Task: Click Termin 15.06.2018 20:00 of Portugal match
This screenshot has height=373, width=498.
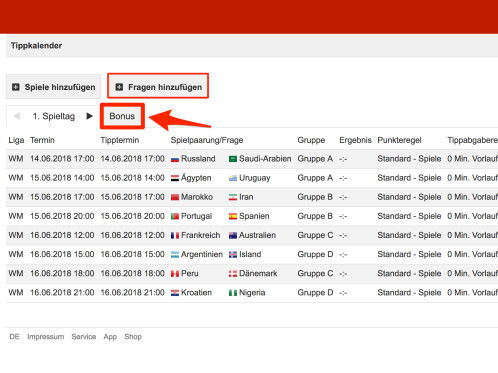Action: tap(62, 216)
